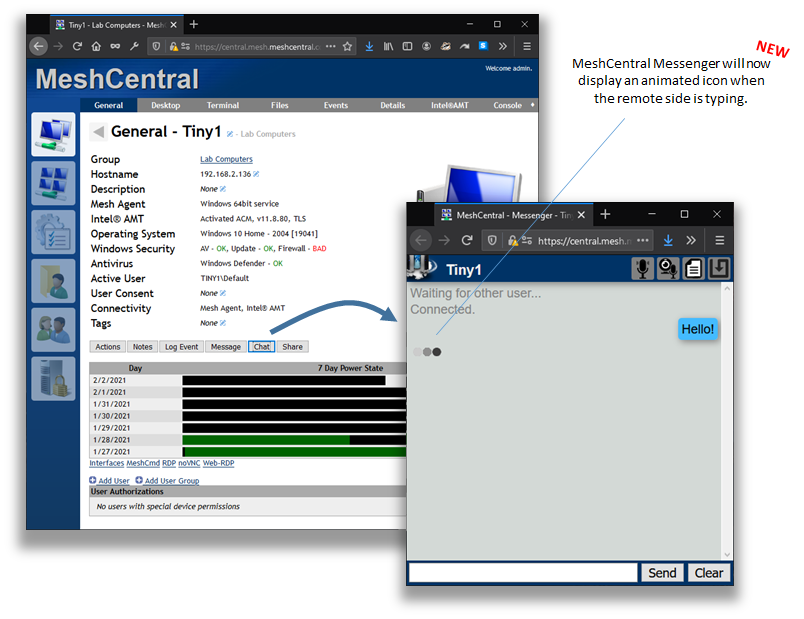
Task: Switch to the Desktop tab
Action: [165, 104]
